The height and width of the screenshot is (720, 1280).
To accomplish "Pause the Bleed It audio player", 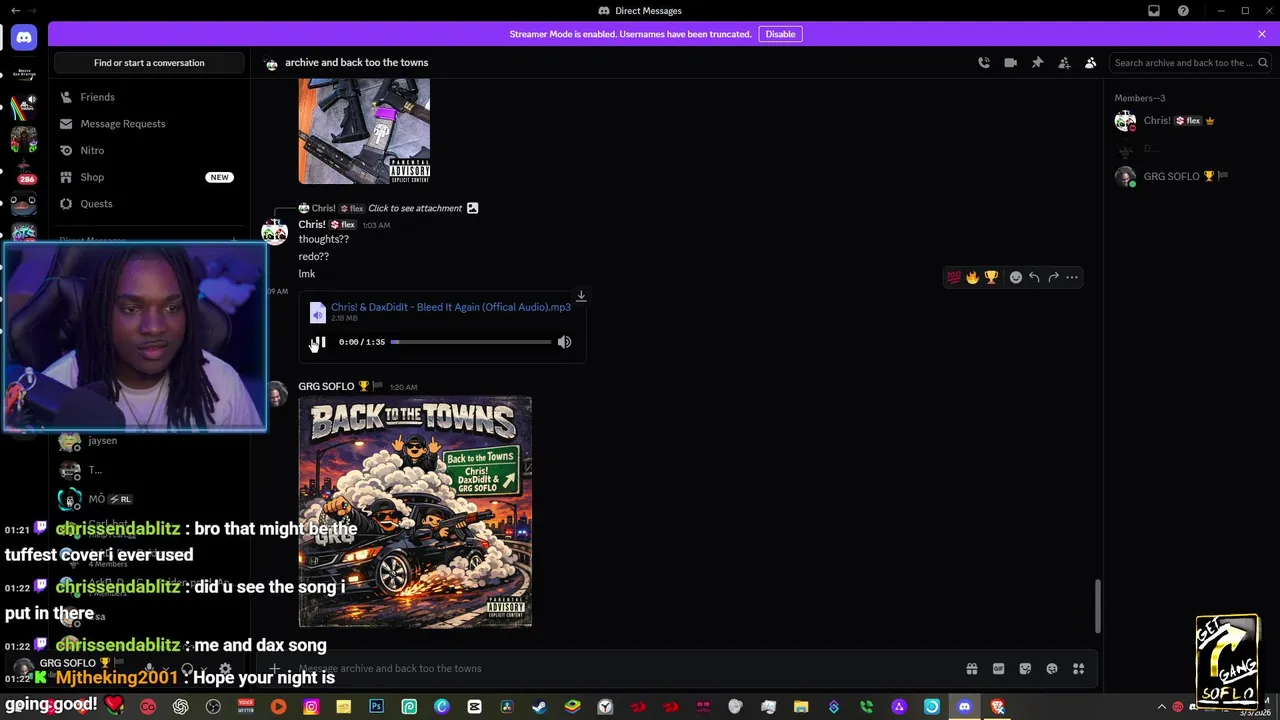I will (319, 342).
